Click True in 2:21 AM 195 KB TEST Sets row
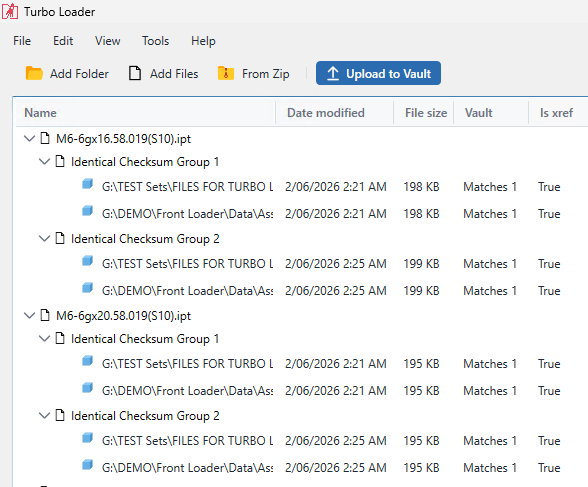The width and height of the screenshot is (588, 487). click(x=549, y=363)
